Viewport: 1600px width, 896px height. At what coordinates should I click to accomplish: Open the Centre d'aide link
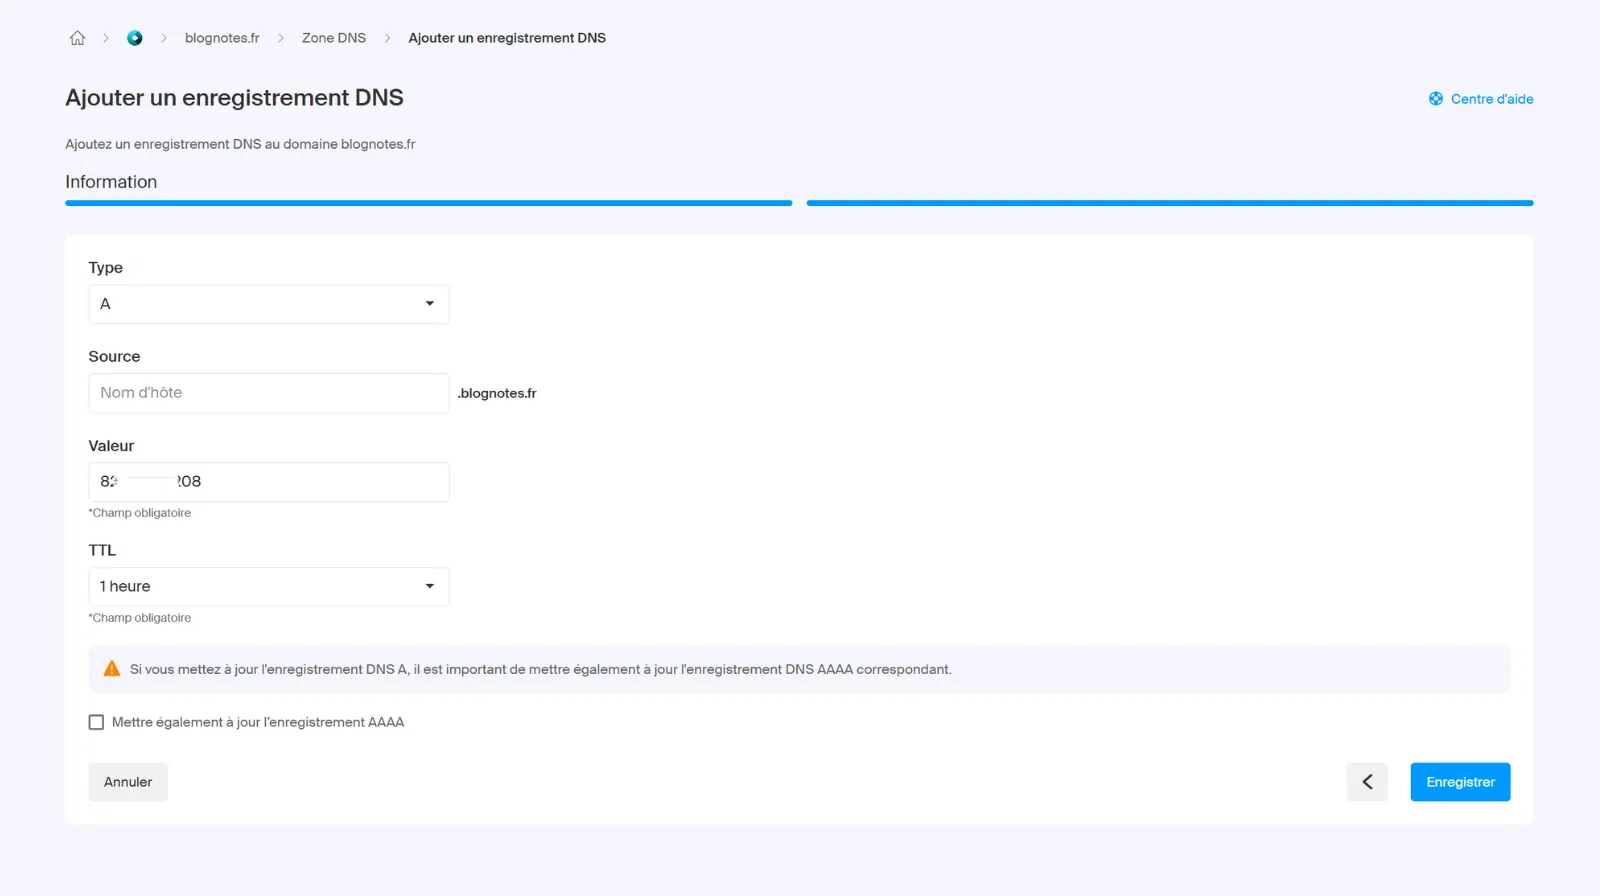pos(1491,99)
